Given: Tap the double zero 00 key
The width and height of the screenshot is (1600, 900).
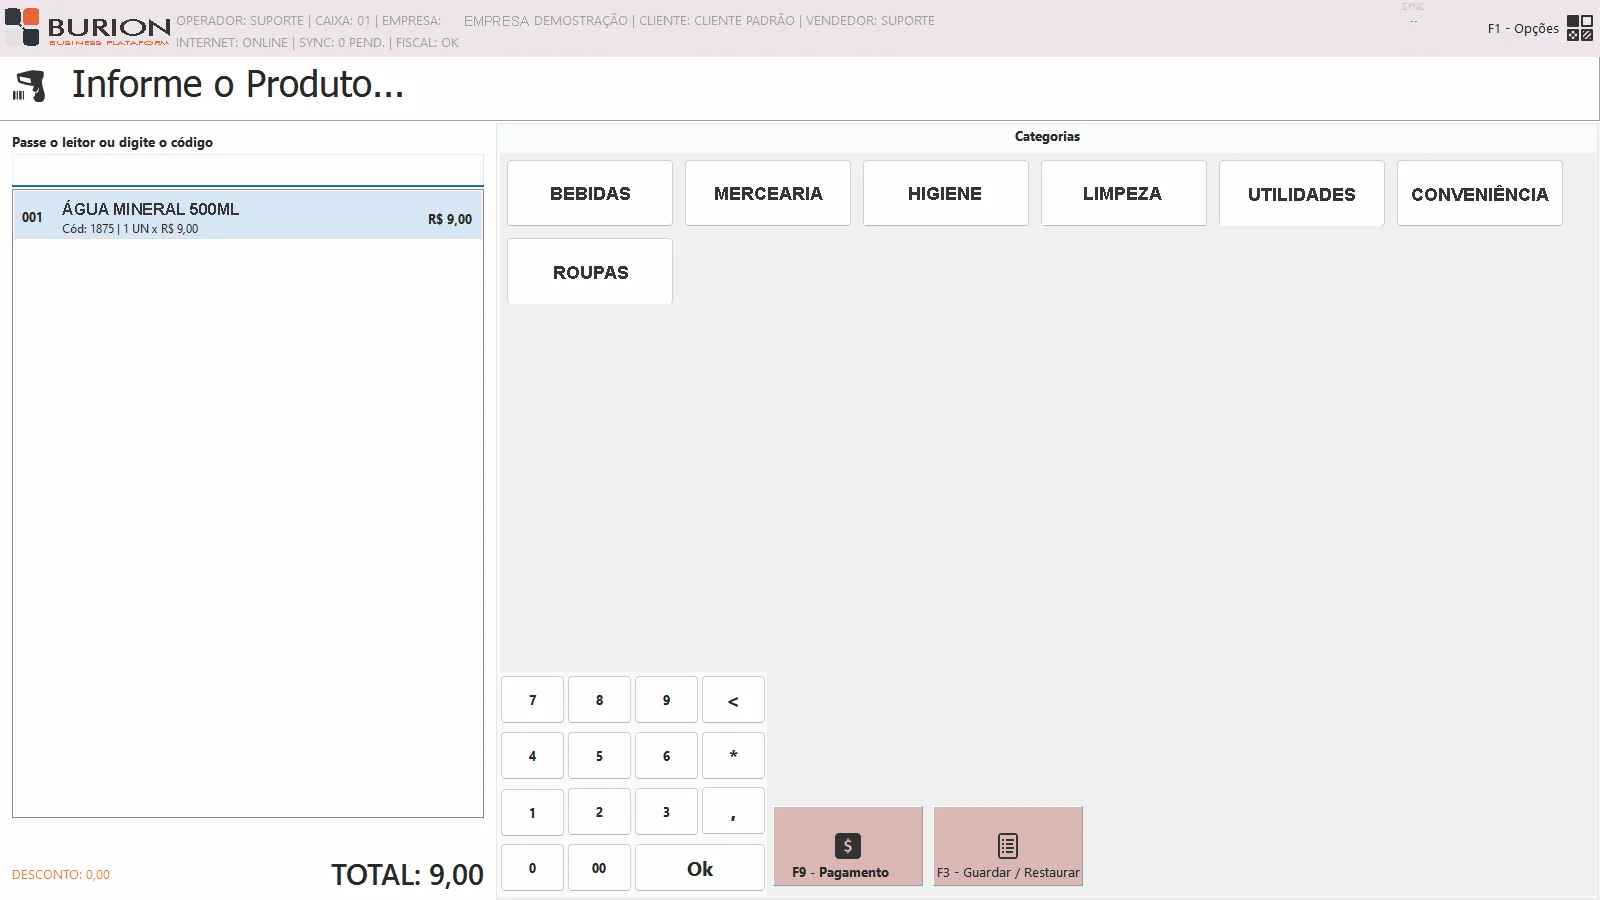Looking at the screenshot, I should [x=599, y=868].
